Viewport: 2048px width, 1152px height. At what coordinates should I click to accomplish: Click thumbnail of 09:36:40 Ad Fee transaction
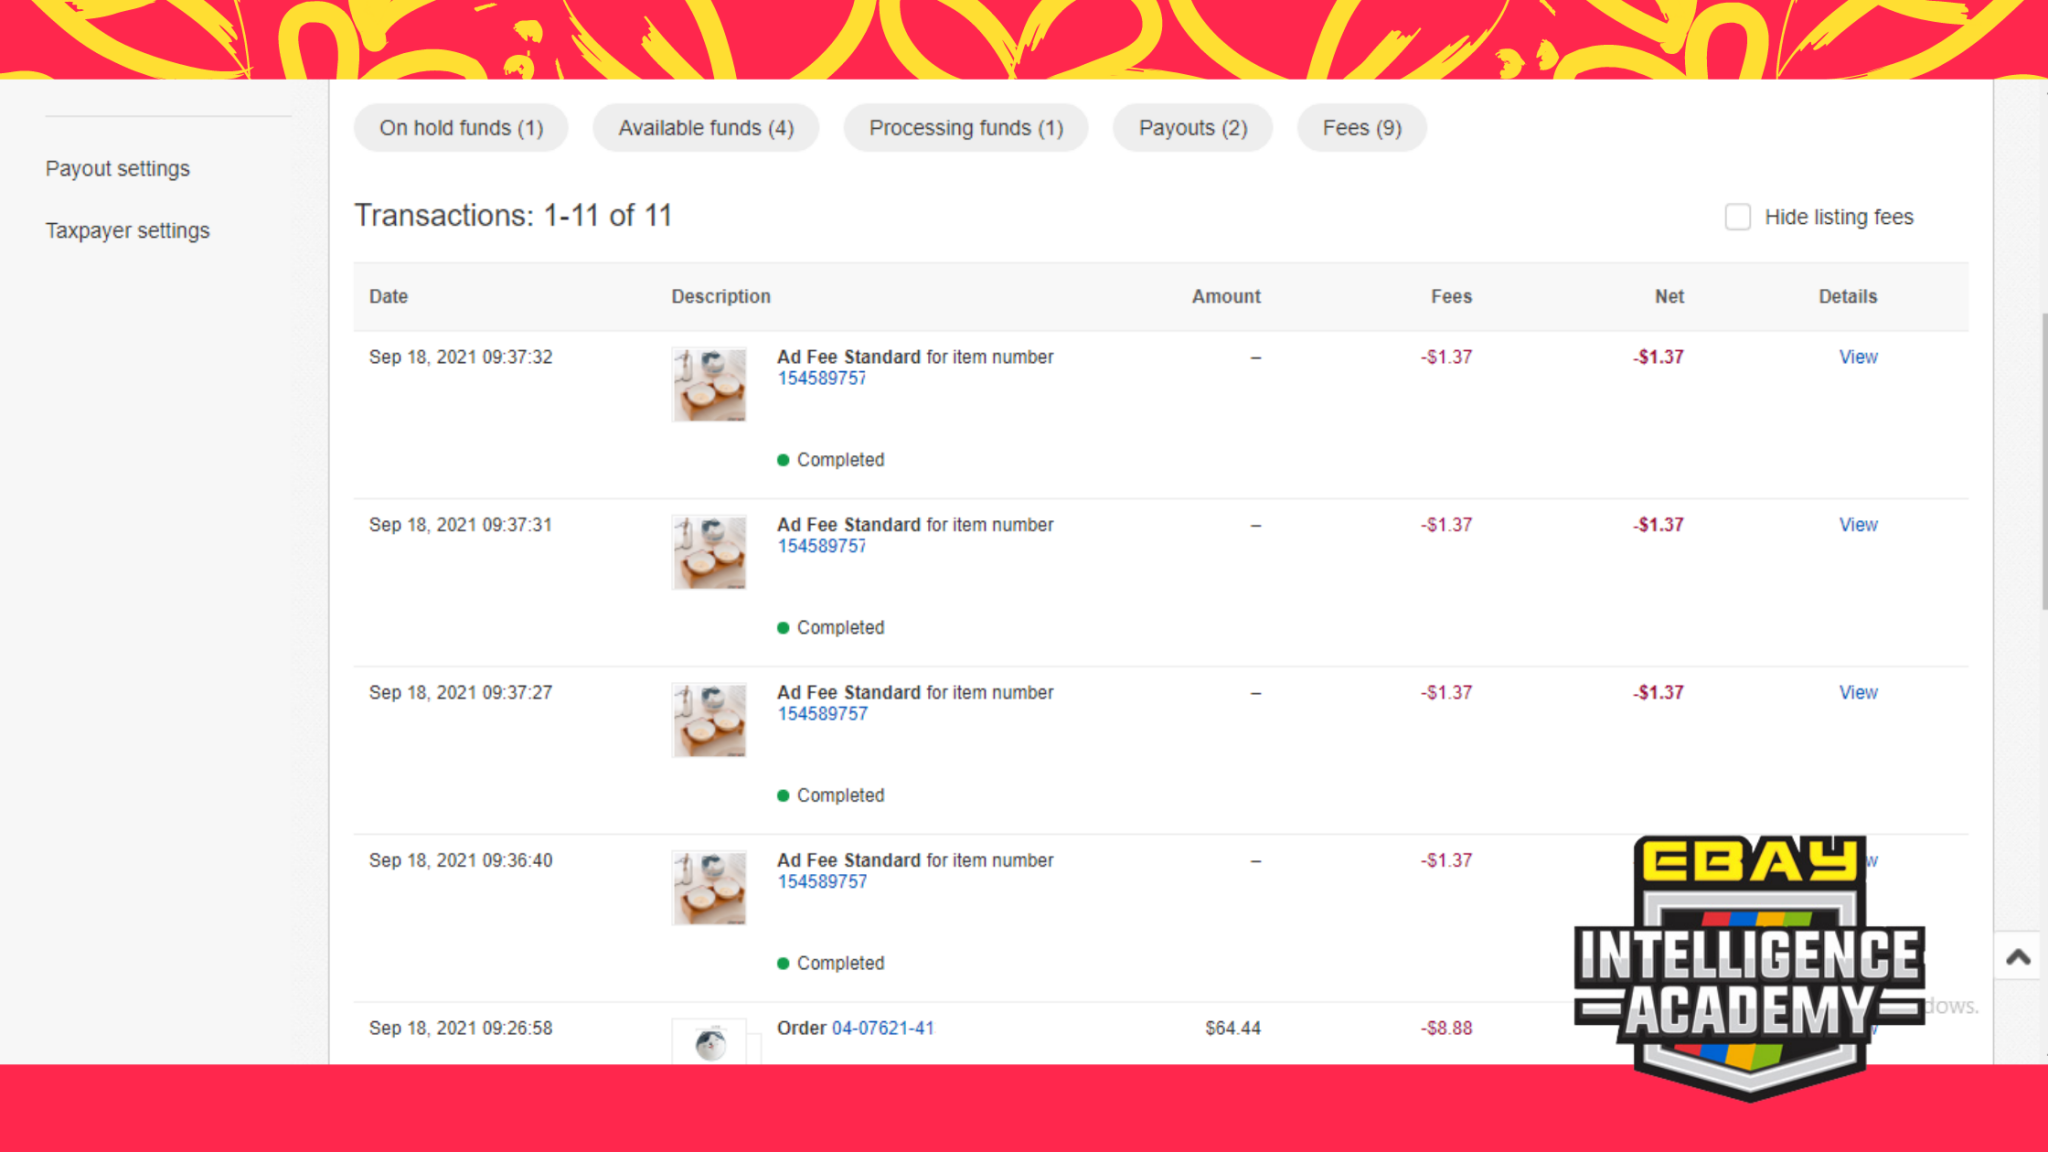pyautogui.click(x=709, y=888)
